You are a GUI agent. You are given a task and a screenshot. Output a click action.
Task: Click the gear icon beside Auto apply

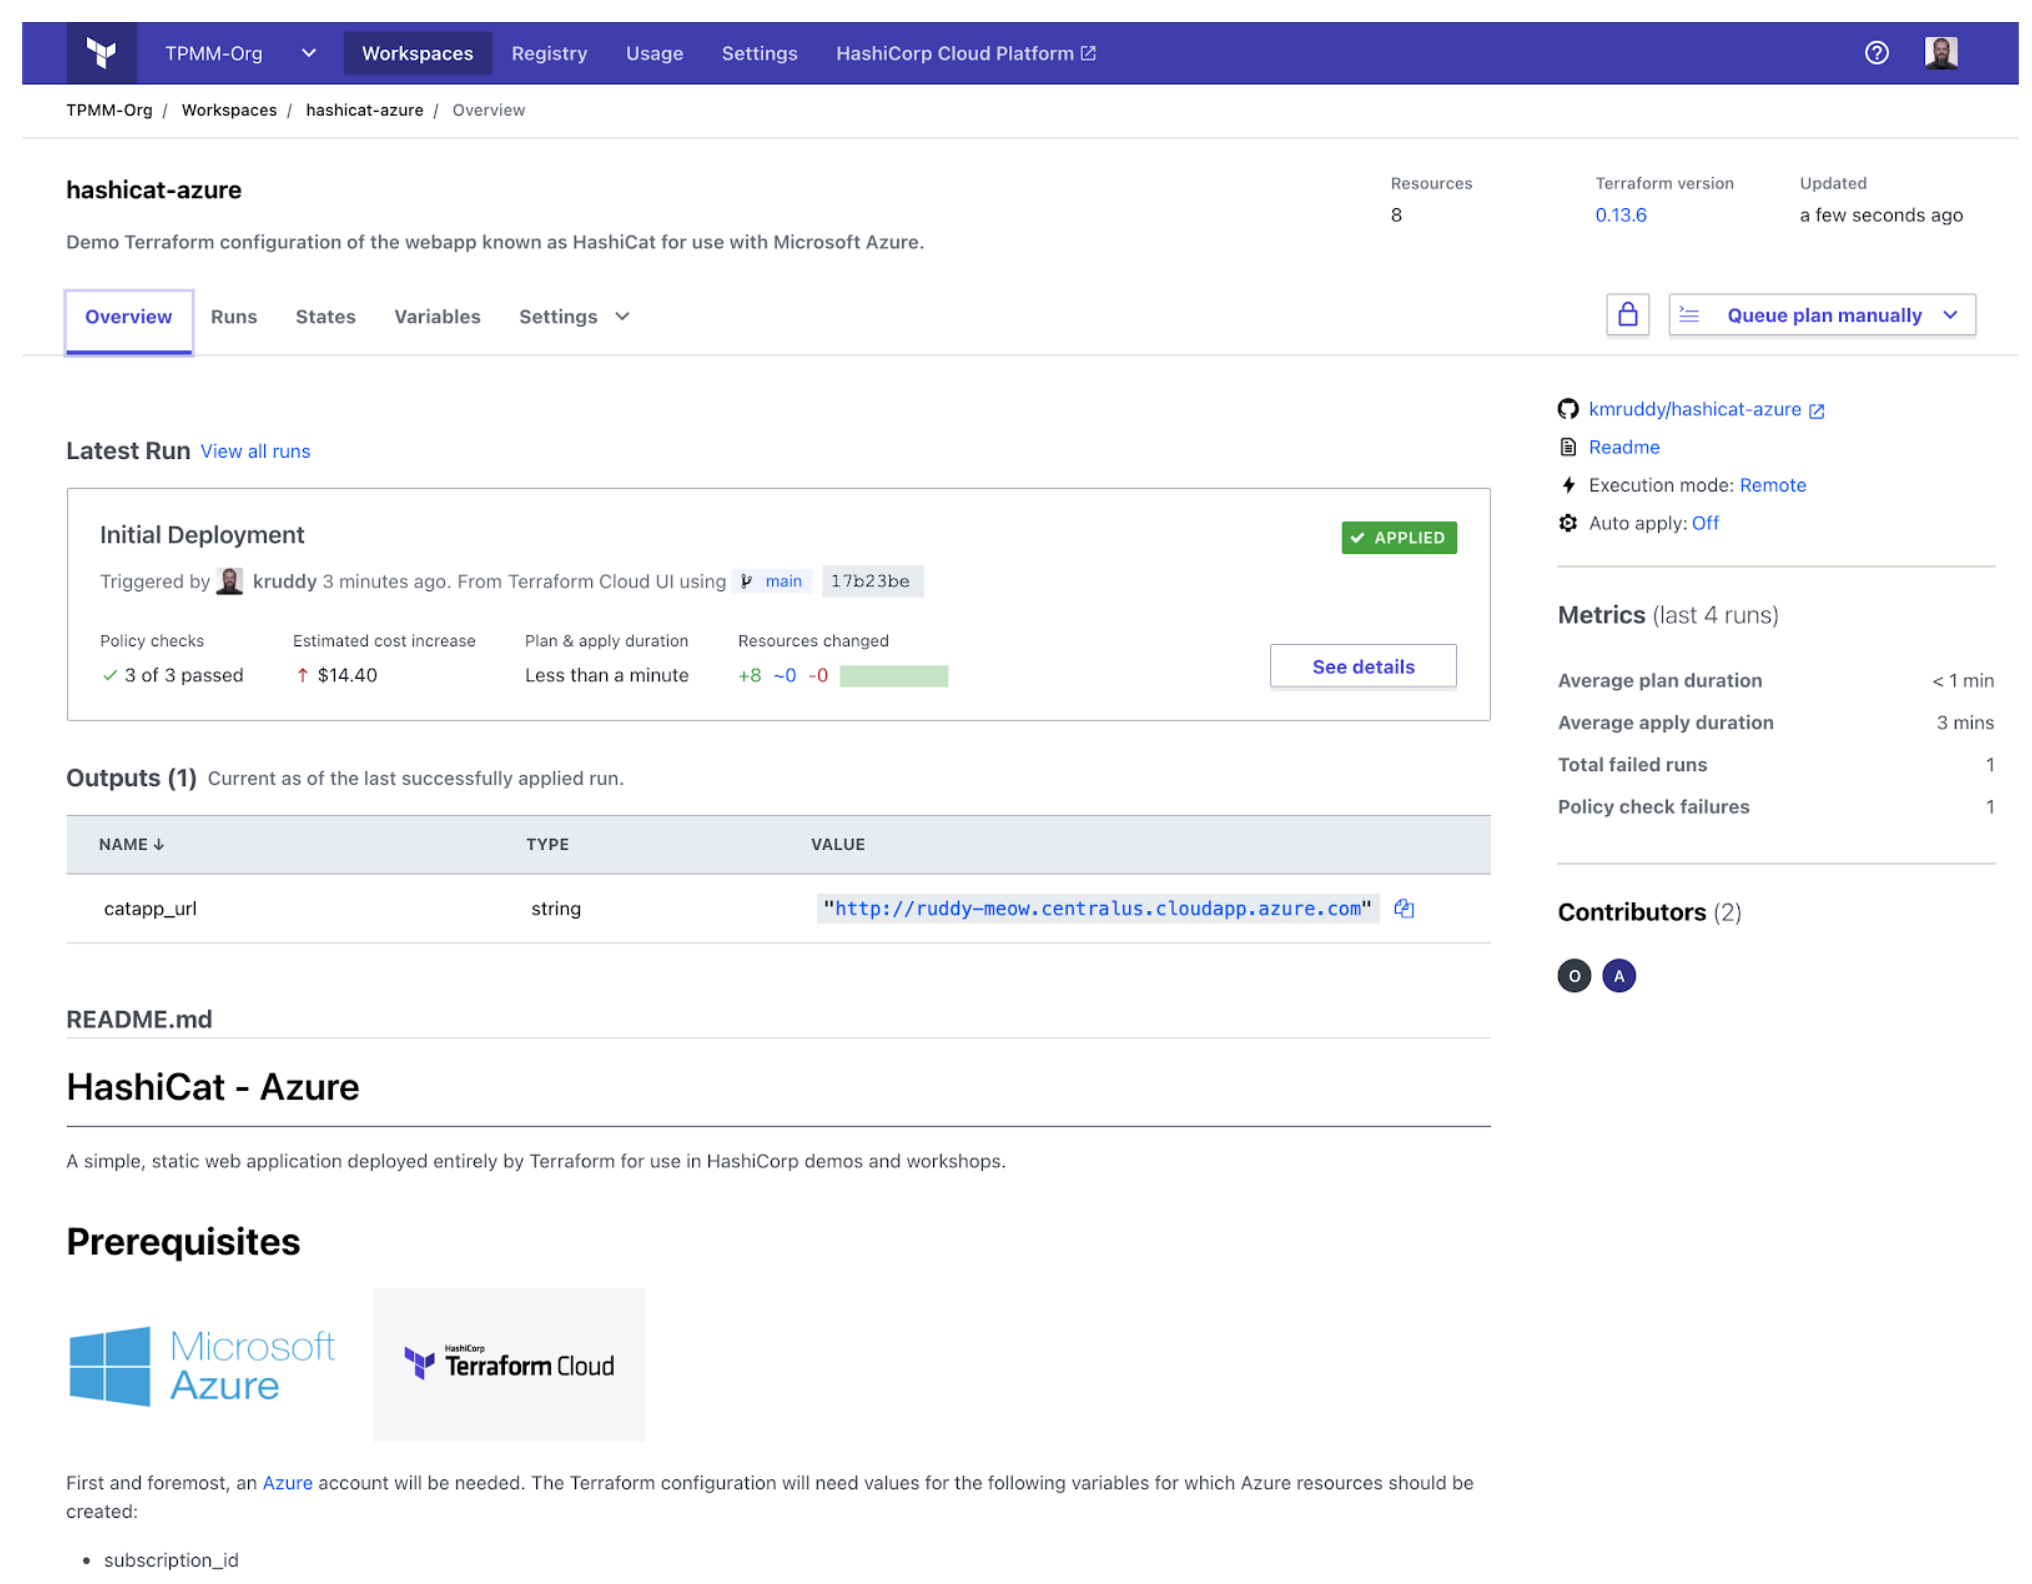1568,523
